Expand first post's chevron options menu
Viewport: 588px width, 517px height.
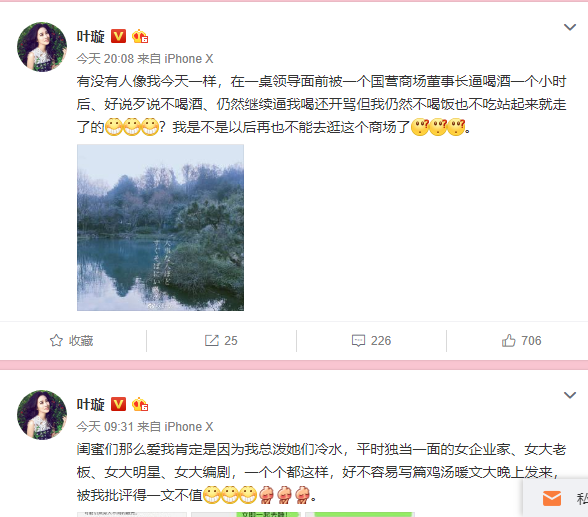(570, 27)
